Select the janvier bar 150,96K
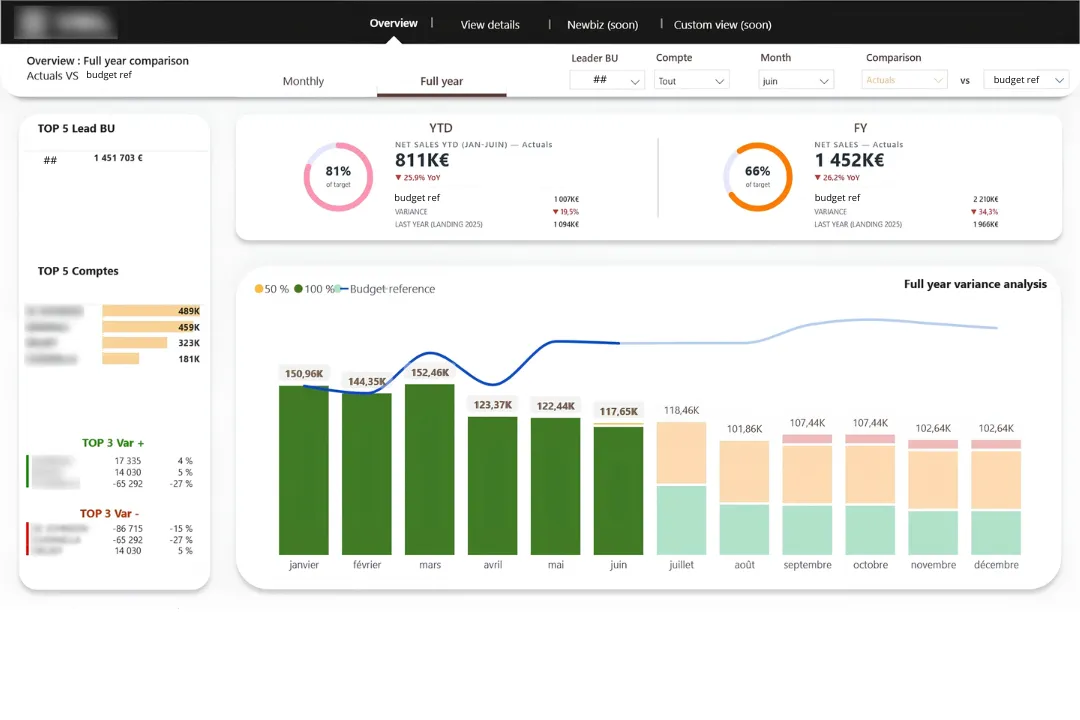1080x720 pixels. point(304,470)
